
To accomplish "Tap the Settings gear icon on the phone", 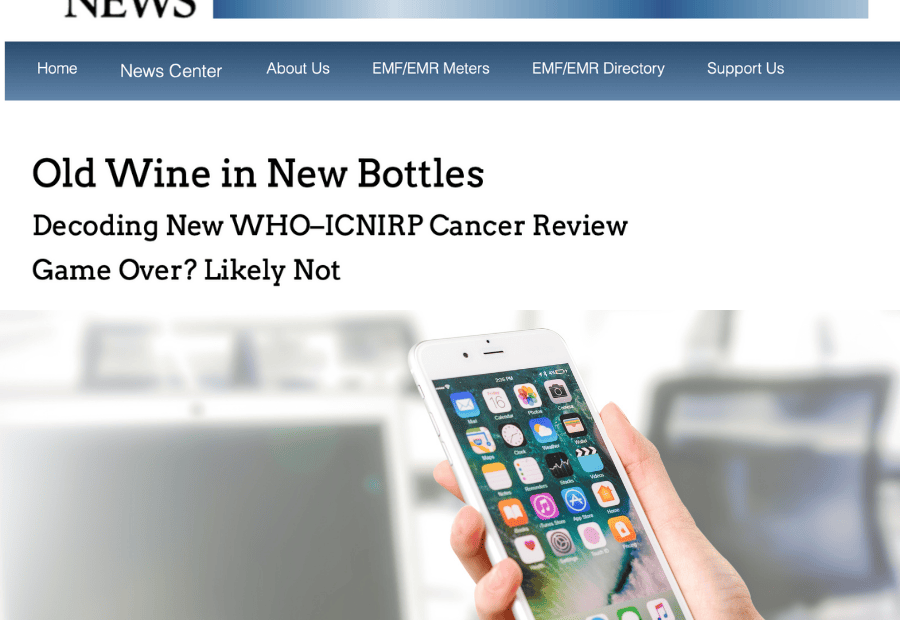I will pos(560,542).
